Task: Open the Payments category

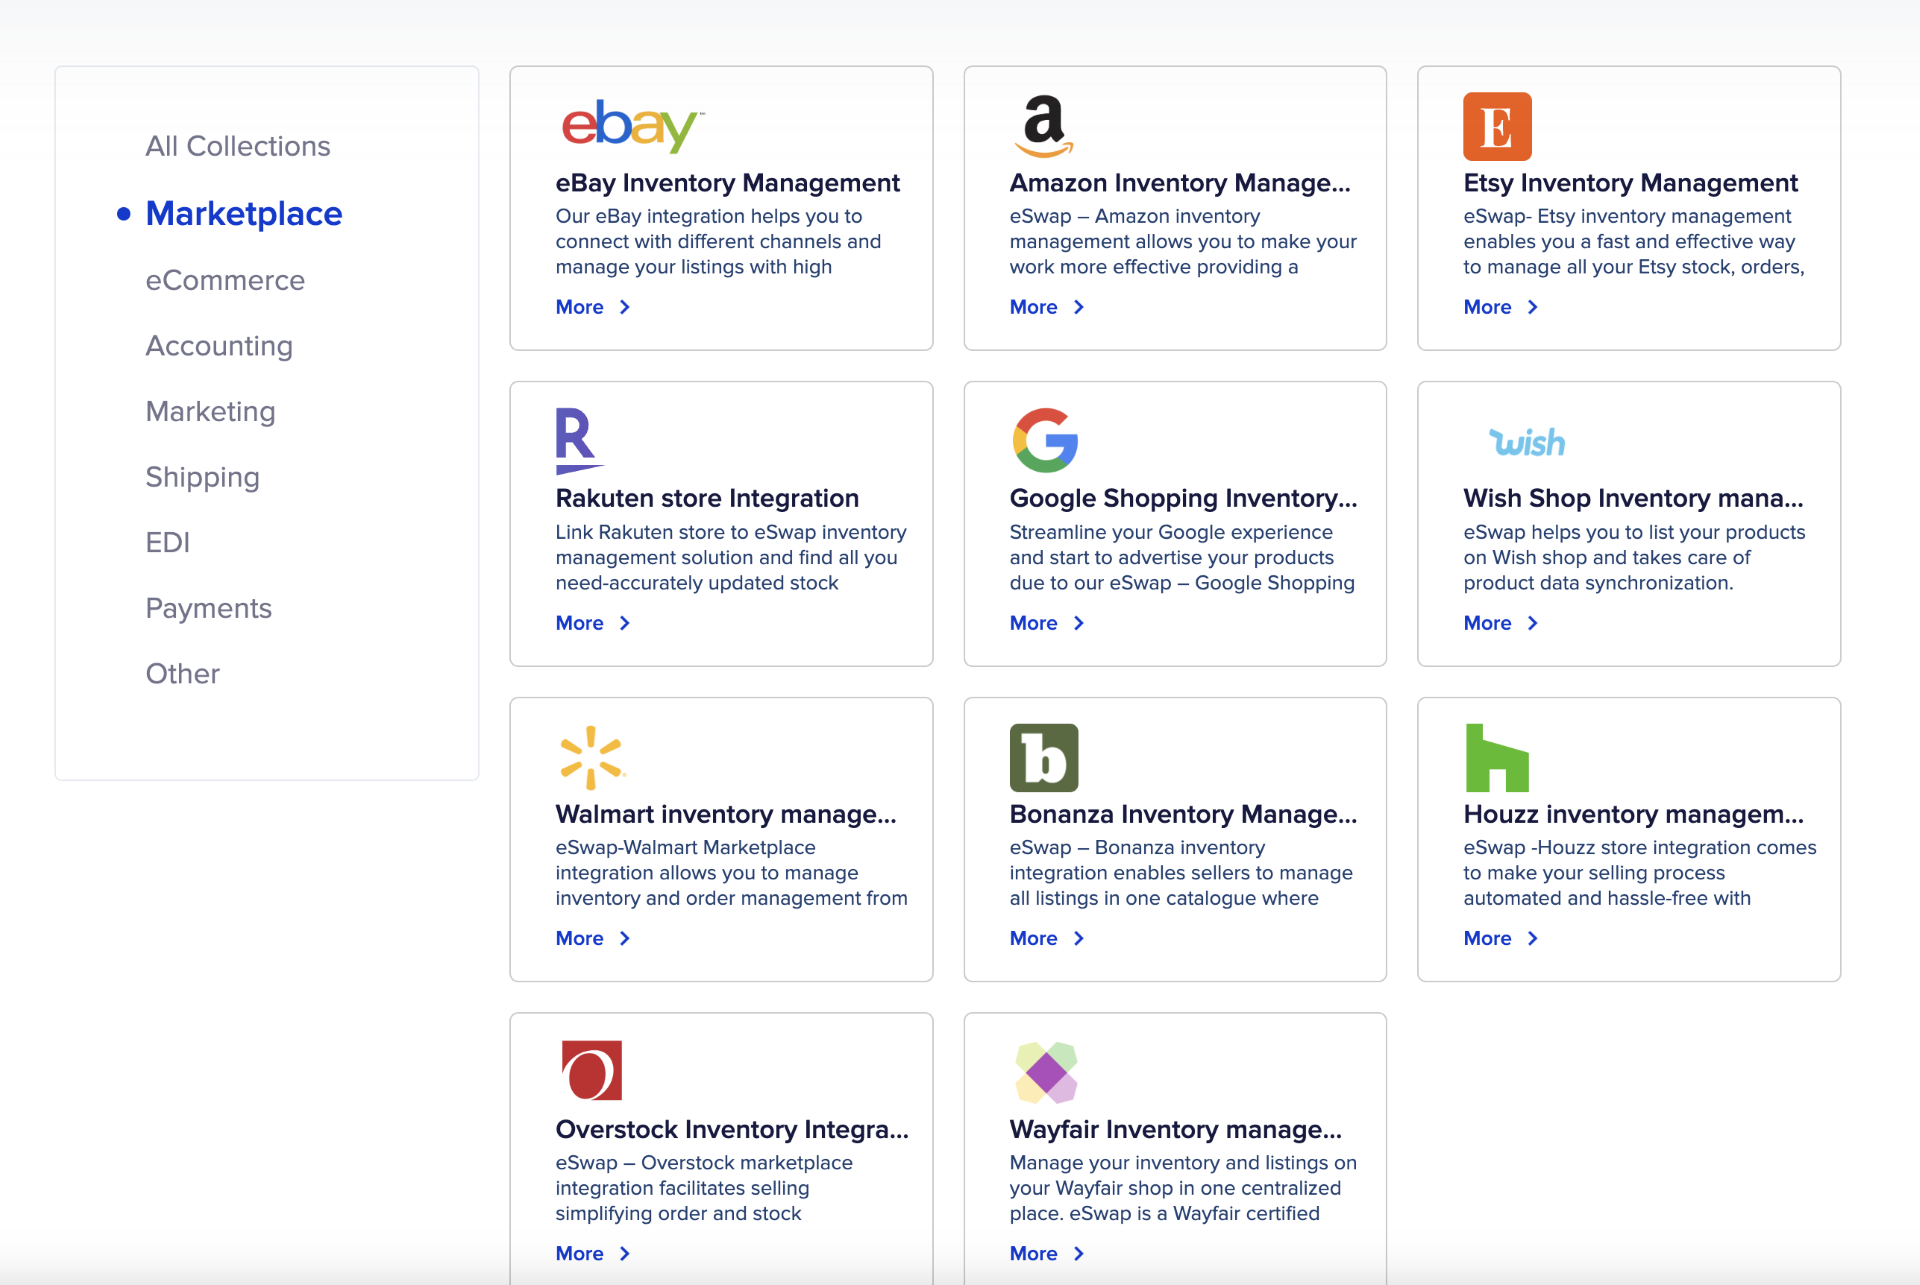Action: point(208,608)
